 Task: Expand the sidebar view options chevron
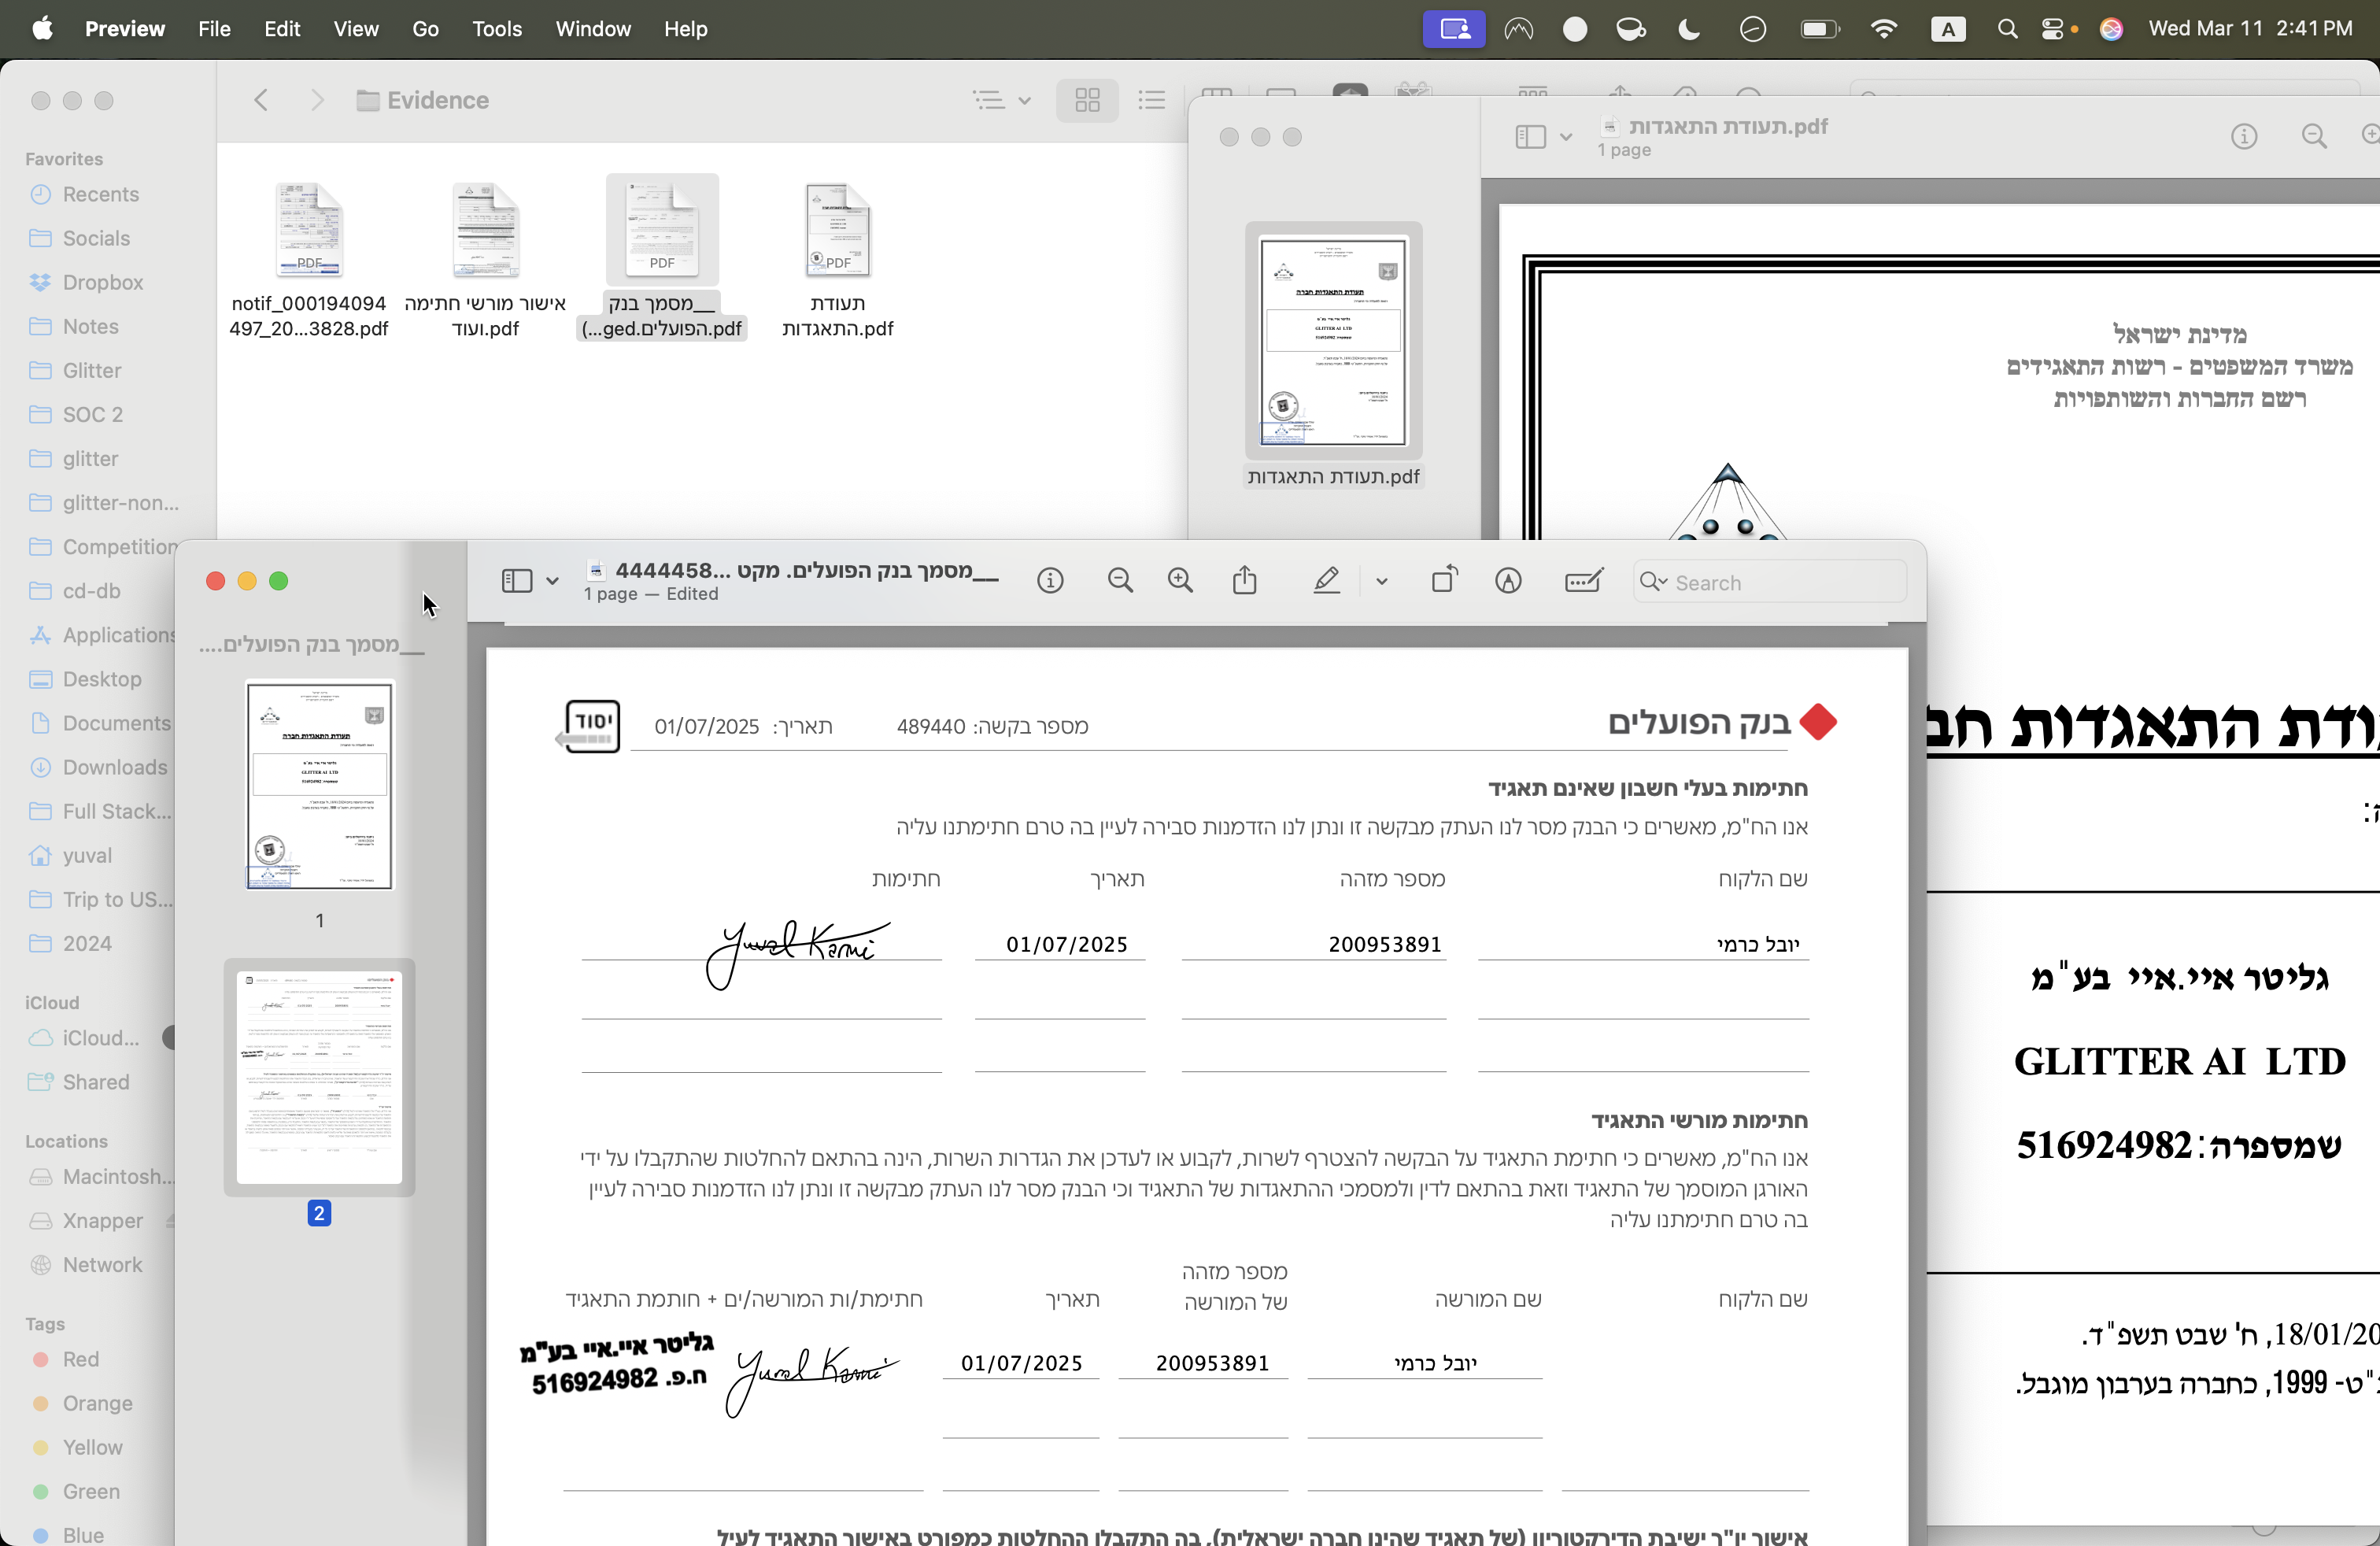[552, 581]
